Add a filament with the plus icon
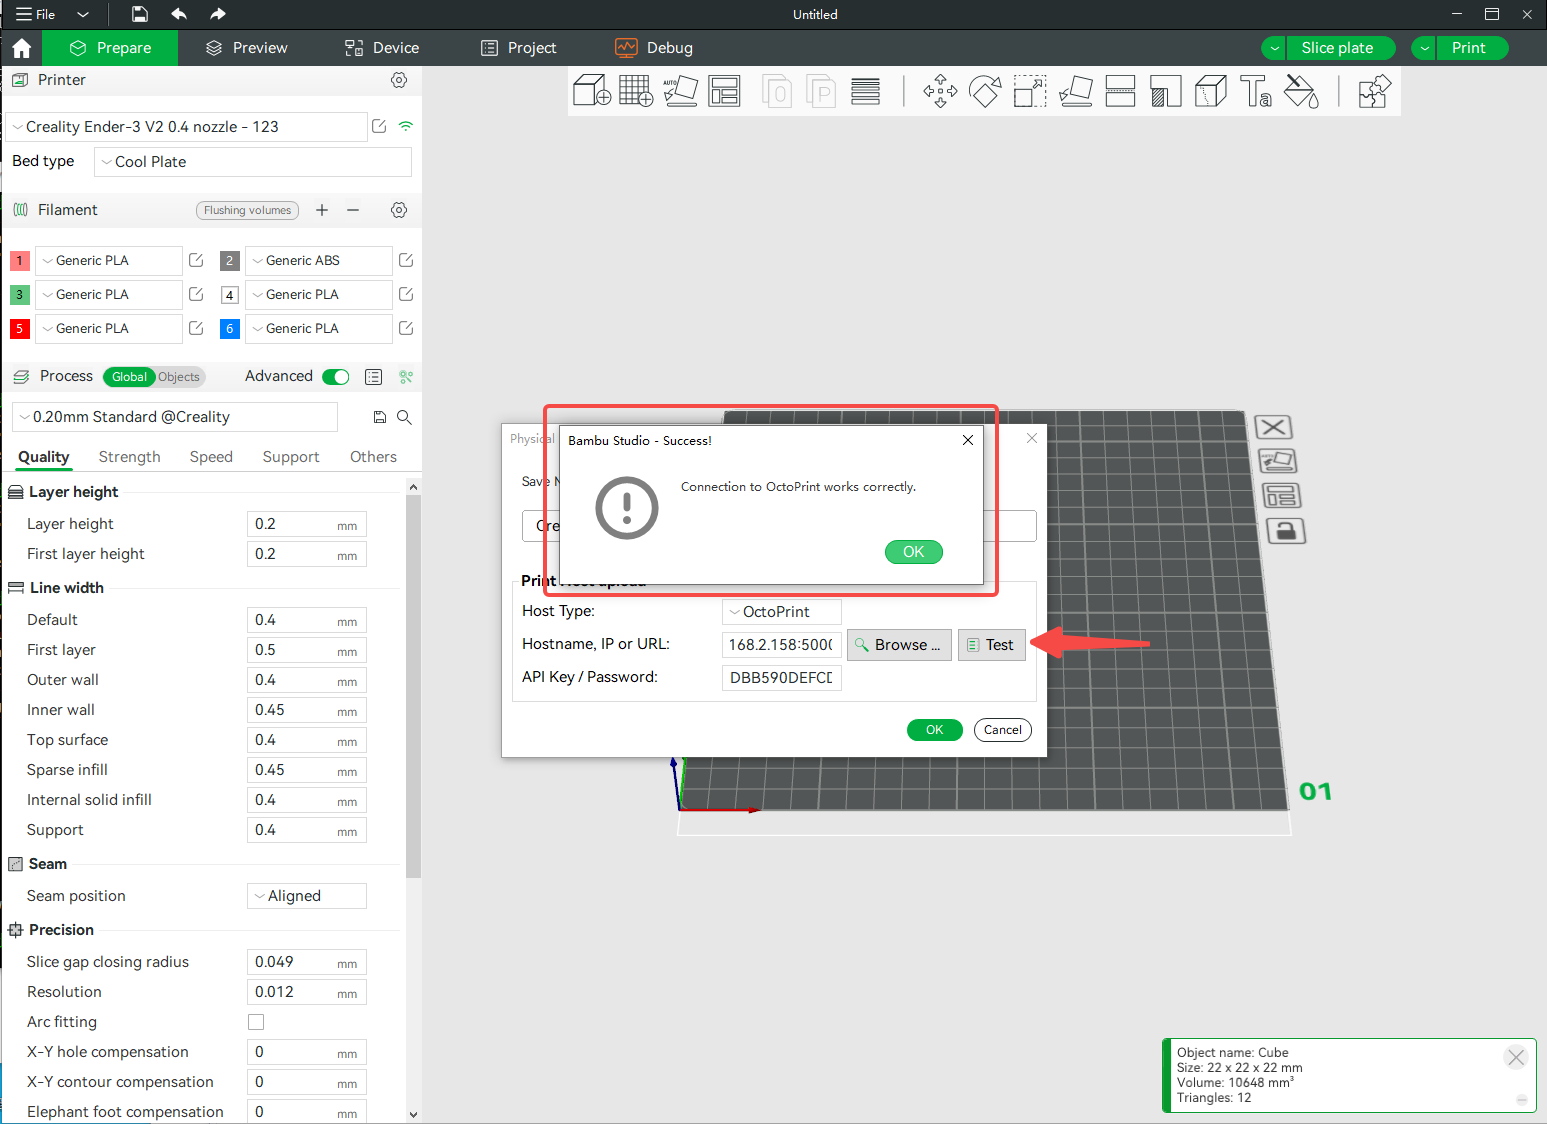This screenshot has width=1547, height=1124. click(x=322, y=210)
